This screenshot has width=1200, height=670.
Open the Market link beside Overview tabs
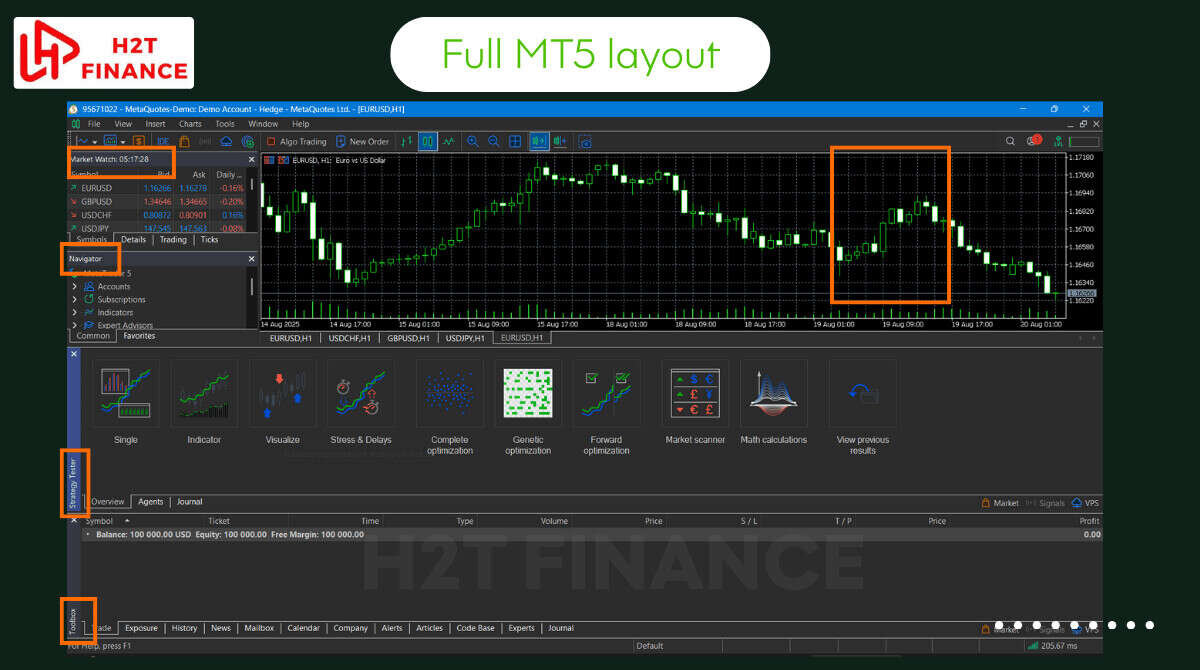(1000, 503)
